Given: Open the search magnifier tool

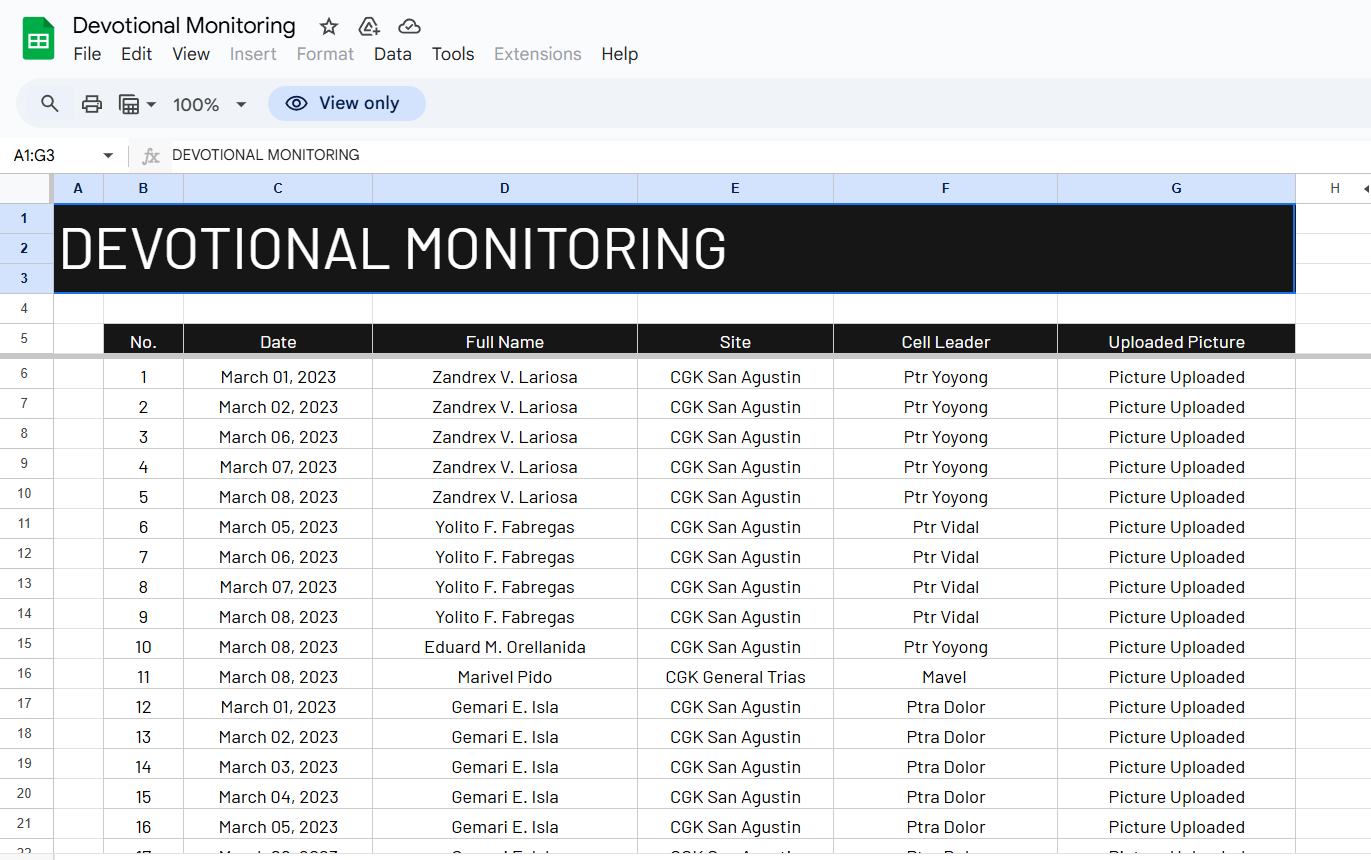Looking at the screenshot, I should point(50,104).
